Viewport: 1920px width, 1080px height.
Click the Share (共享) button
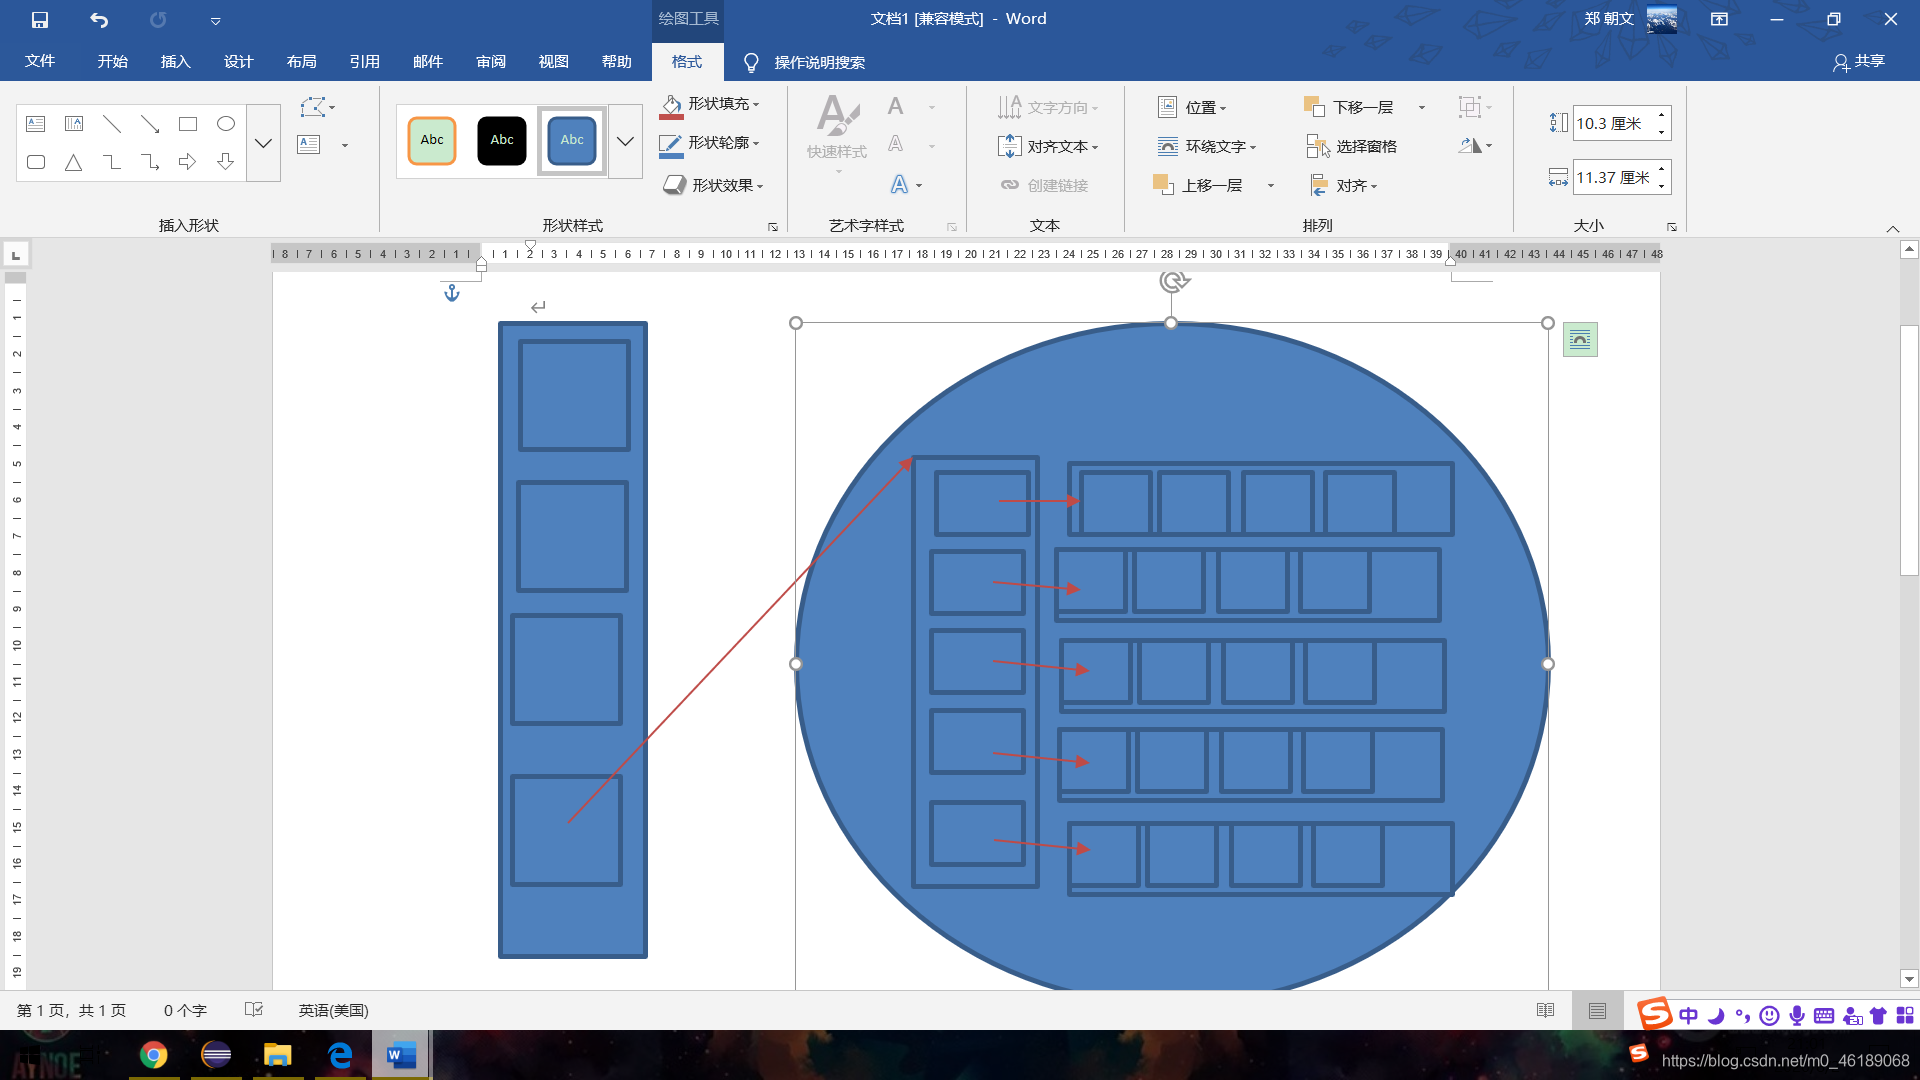pos(1859,62)
